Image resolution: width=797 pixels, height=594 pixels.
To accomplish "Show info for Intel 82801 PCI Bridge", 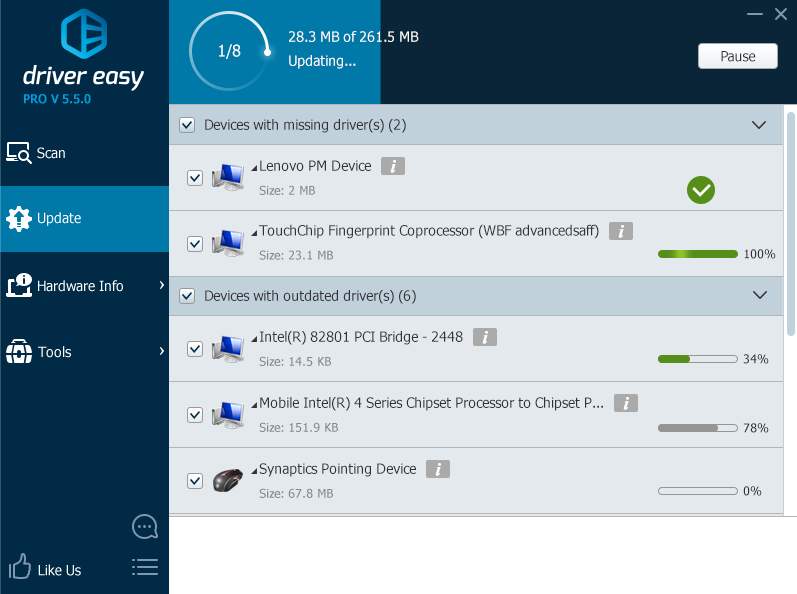I will tap(485, 337).
